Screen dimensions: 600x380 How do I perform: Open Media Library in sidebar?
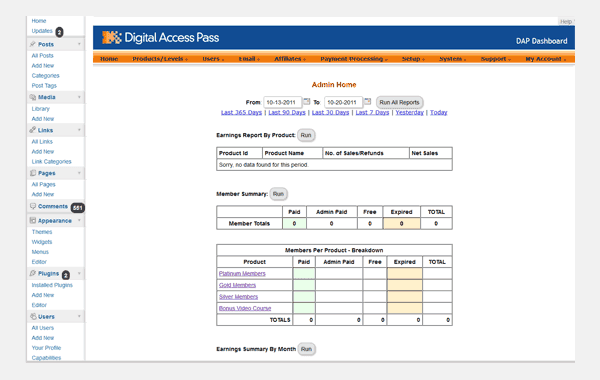pyautogui.click(x=41, y=109)
